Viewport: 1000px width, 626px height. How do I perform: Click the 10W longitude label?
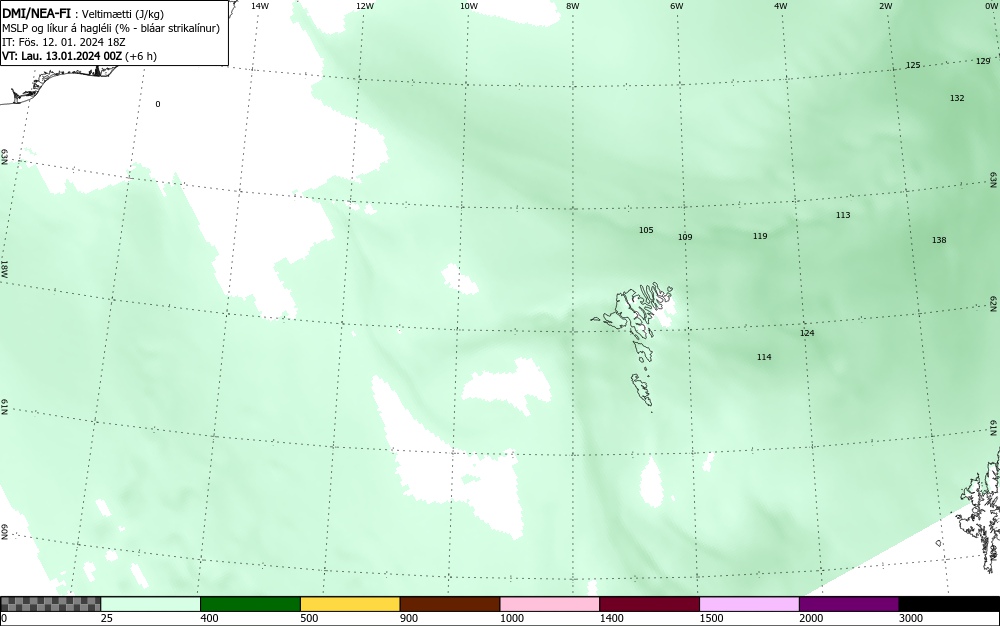pyautogui.click(x=469, y=6)
